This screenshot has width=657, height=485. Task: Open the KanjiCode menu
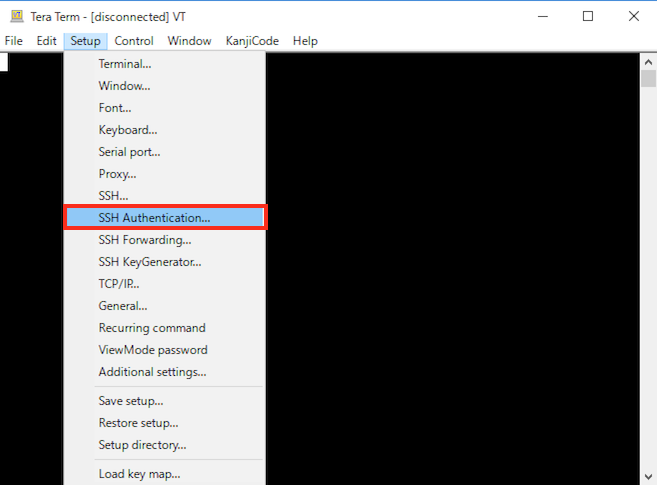[252, 41]
